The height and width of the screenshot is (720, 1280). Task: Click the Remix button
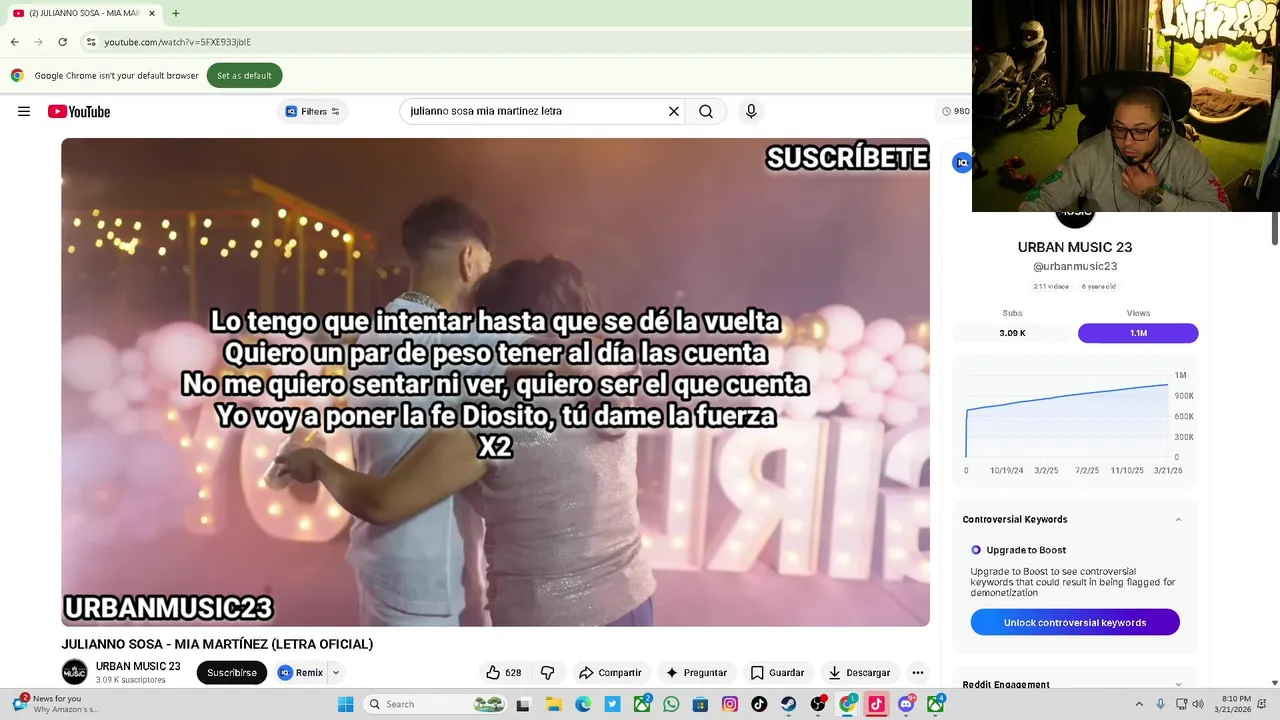(x=300, y=673)
